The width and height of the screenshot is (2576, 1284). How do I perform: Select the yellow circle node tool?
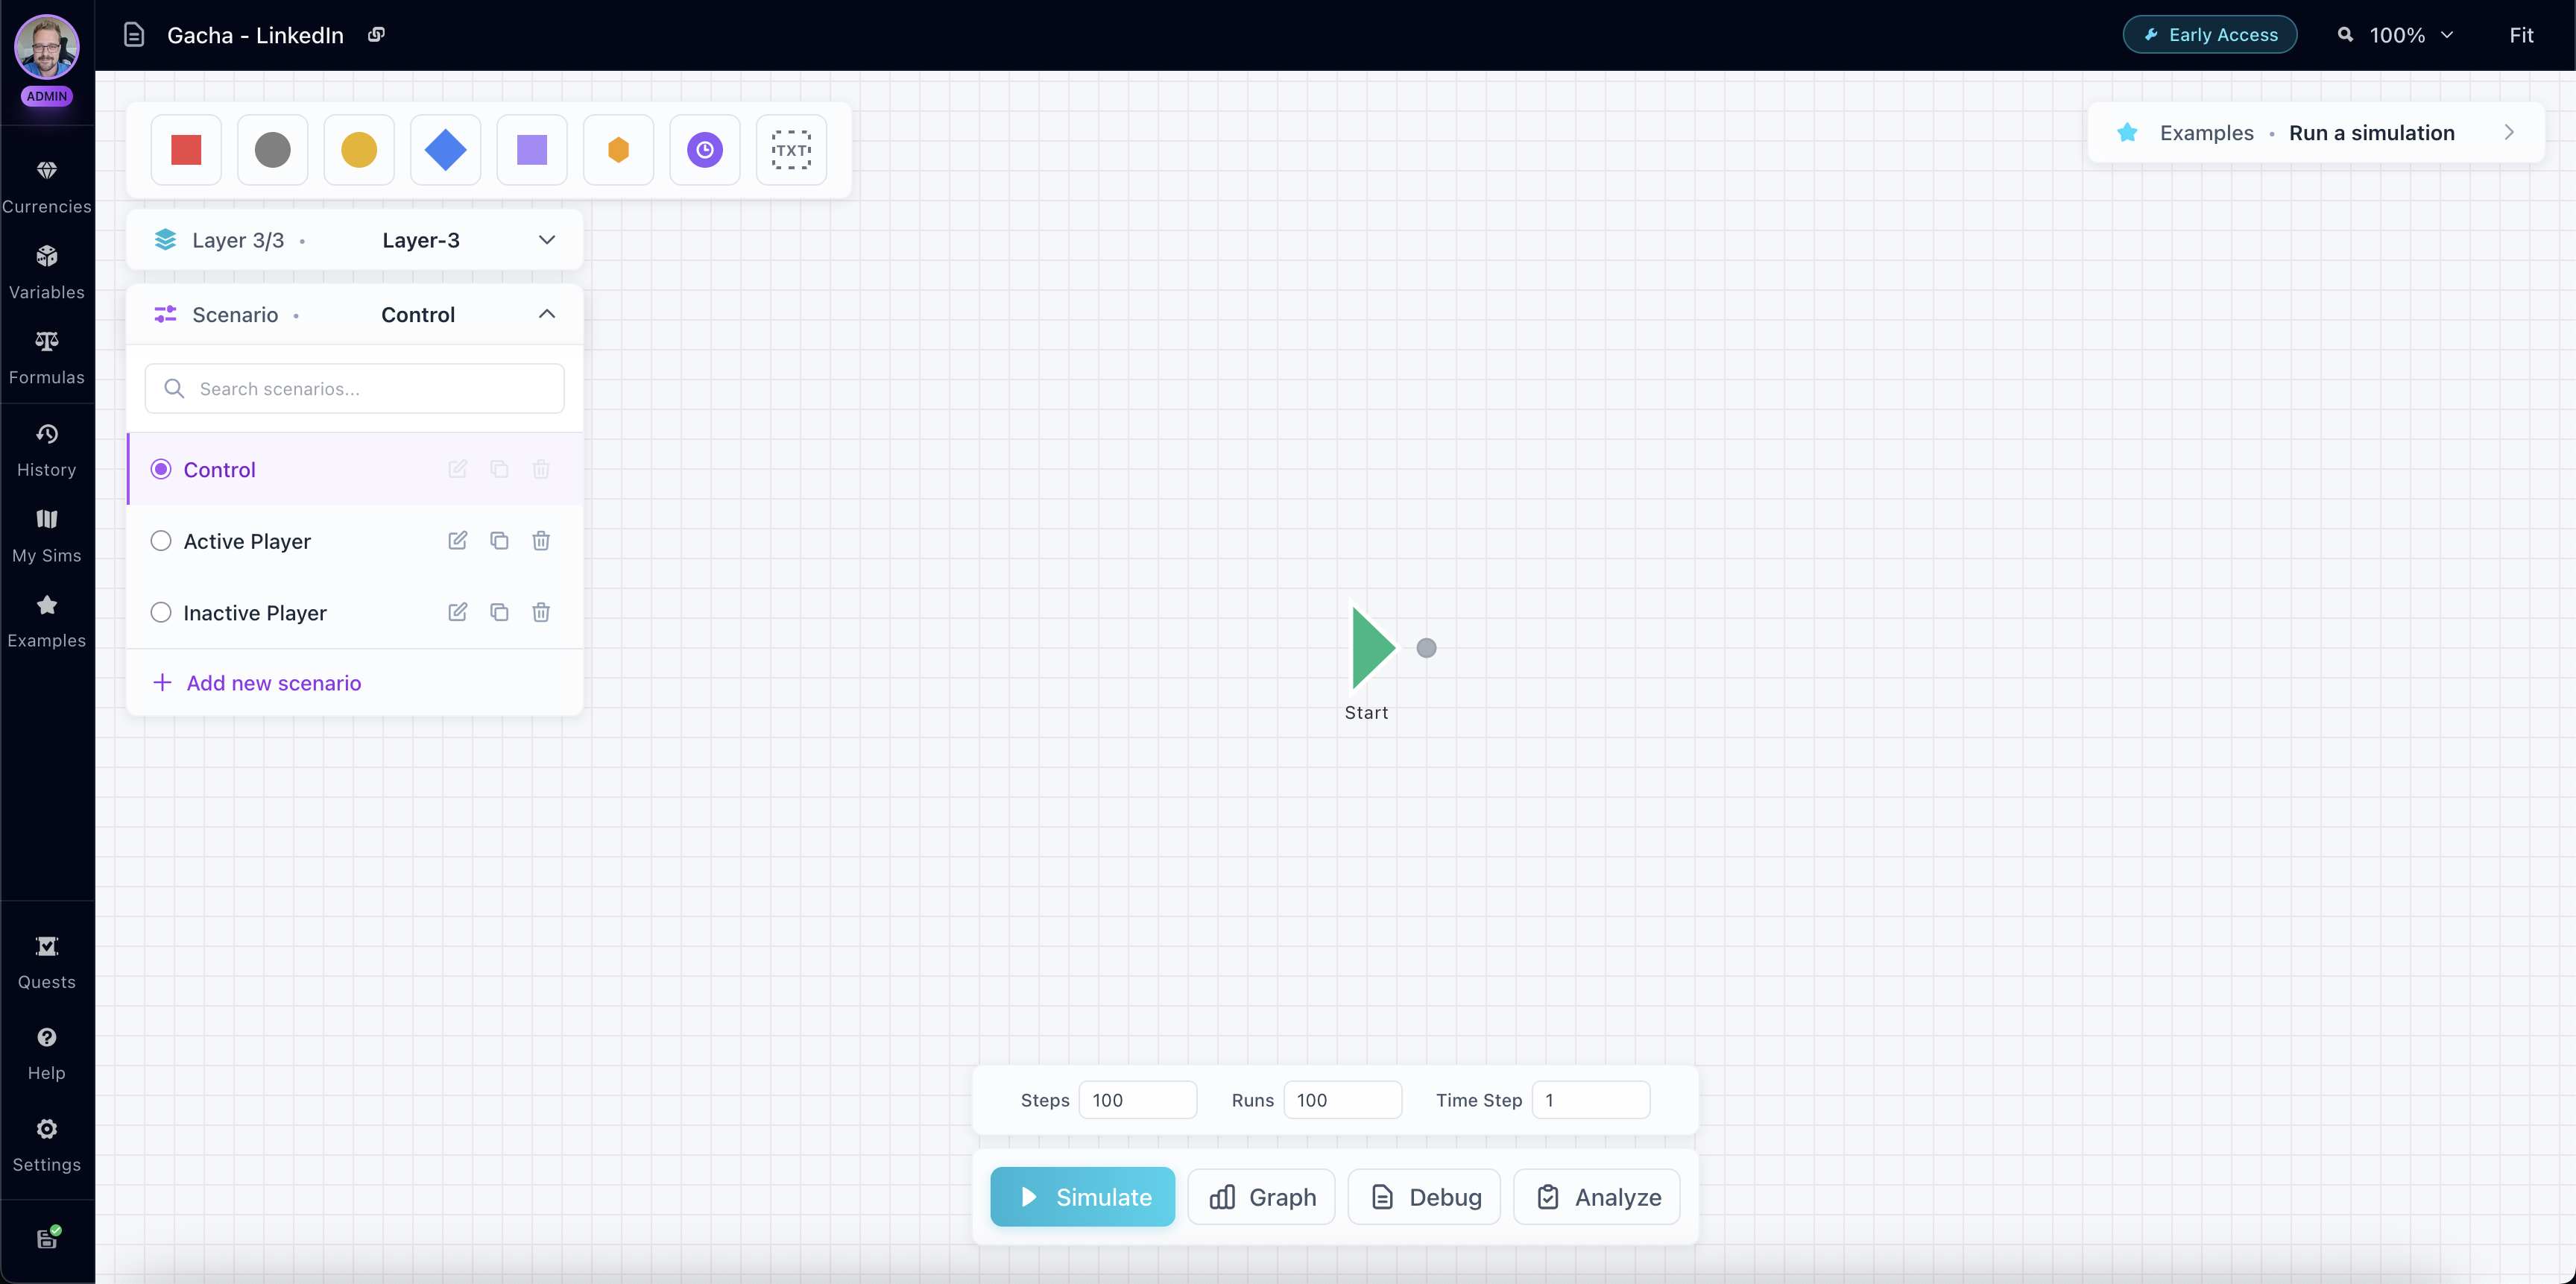click(x=359, y=150)
